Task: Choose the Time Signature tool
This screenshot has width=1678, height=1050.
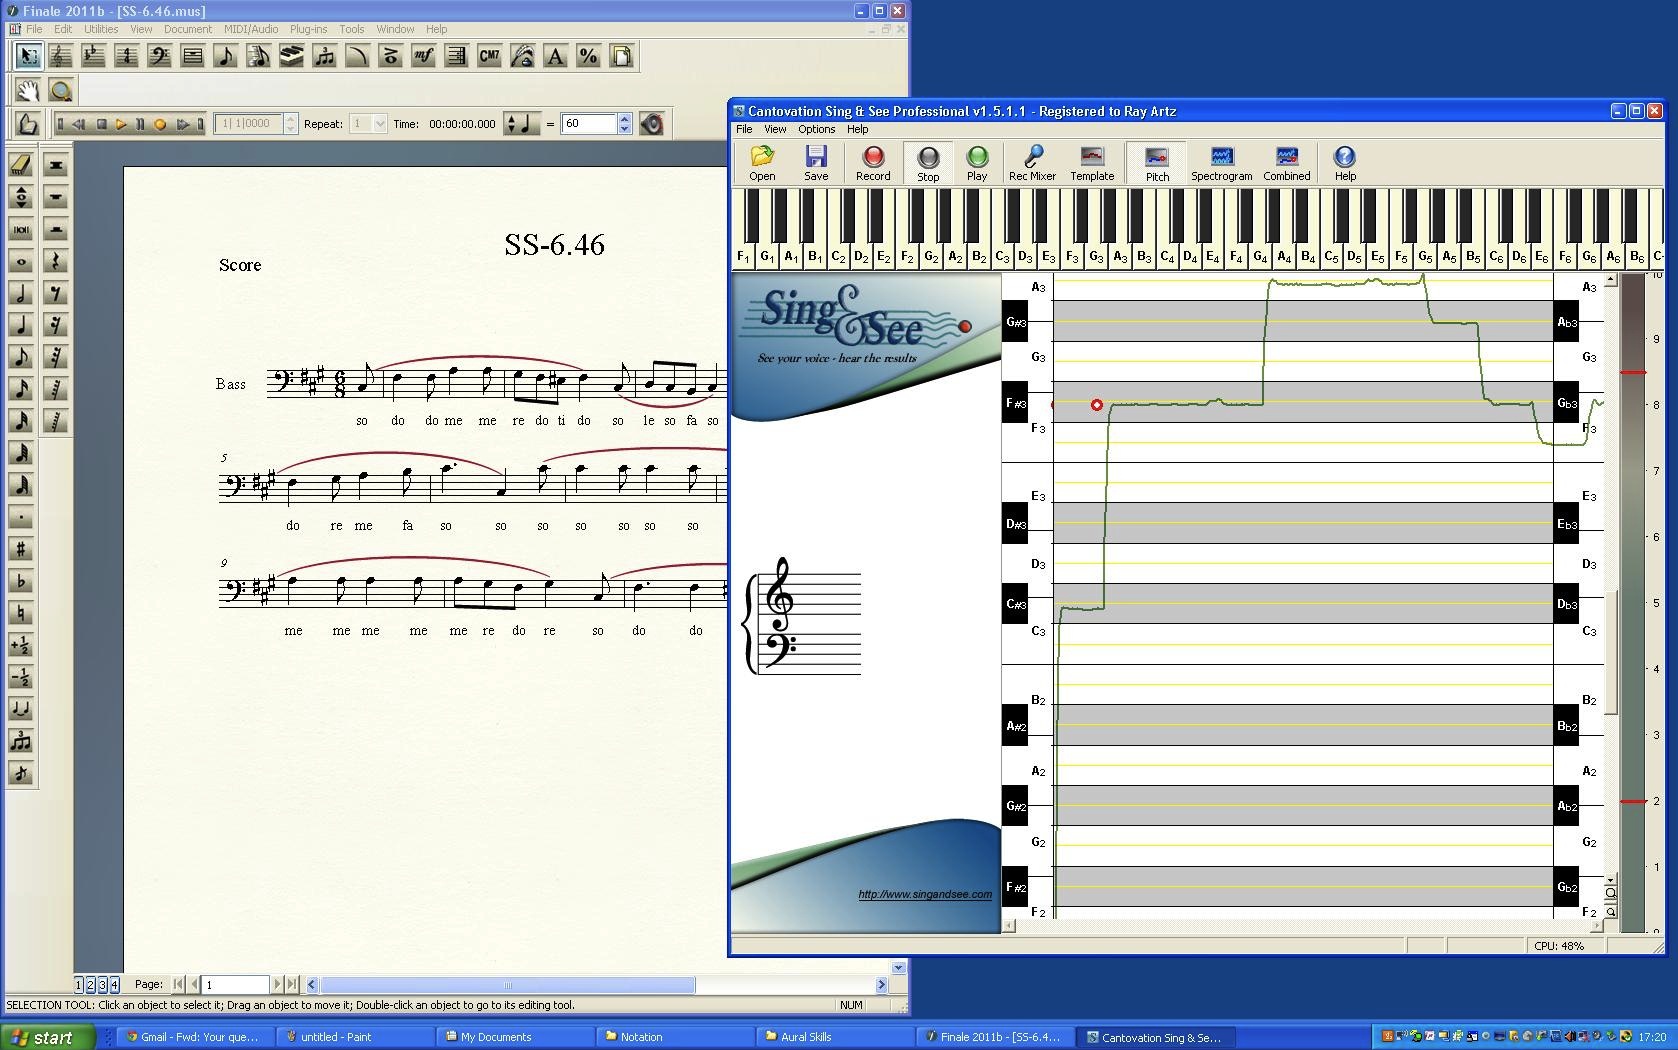Action: tap(126, 57)
